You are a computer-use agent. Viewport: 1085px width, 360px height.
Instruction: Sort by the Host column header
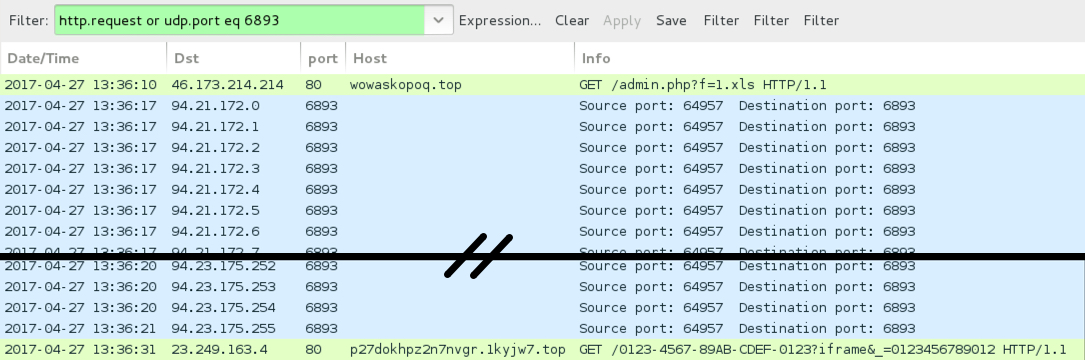(460, 58)
